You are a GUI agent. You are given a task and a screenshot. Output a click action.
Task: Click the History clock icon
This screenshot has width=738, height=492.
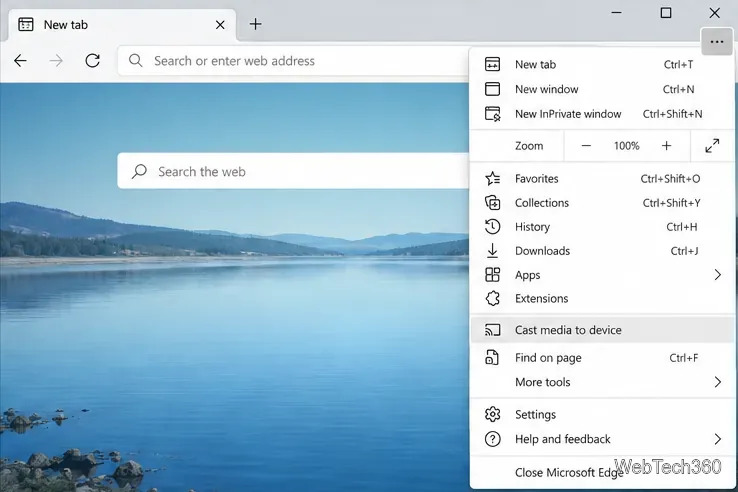click(x=492, y=227)
